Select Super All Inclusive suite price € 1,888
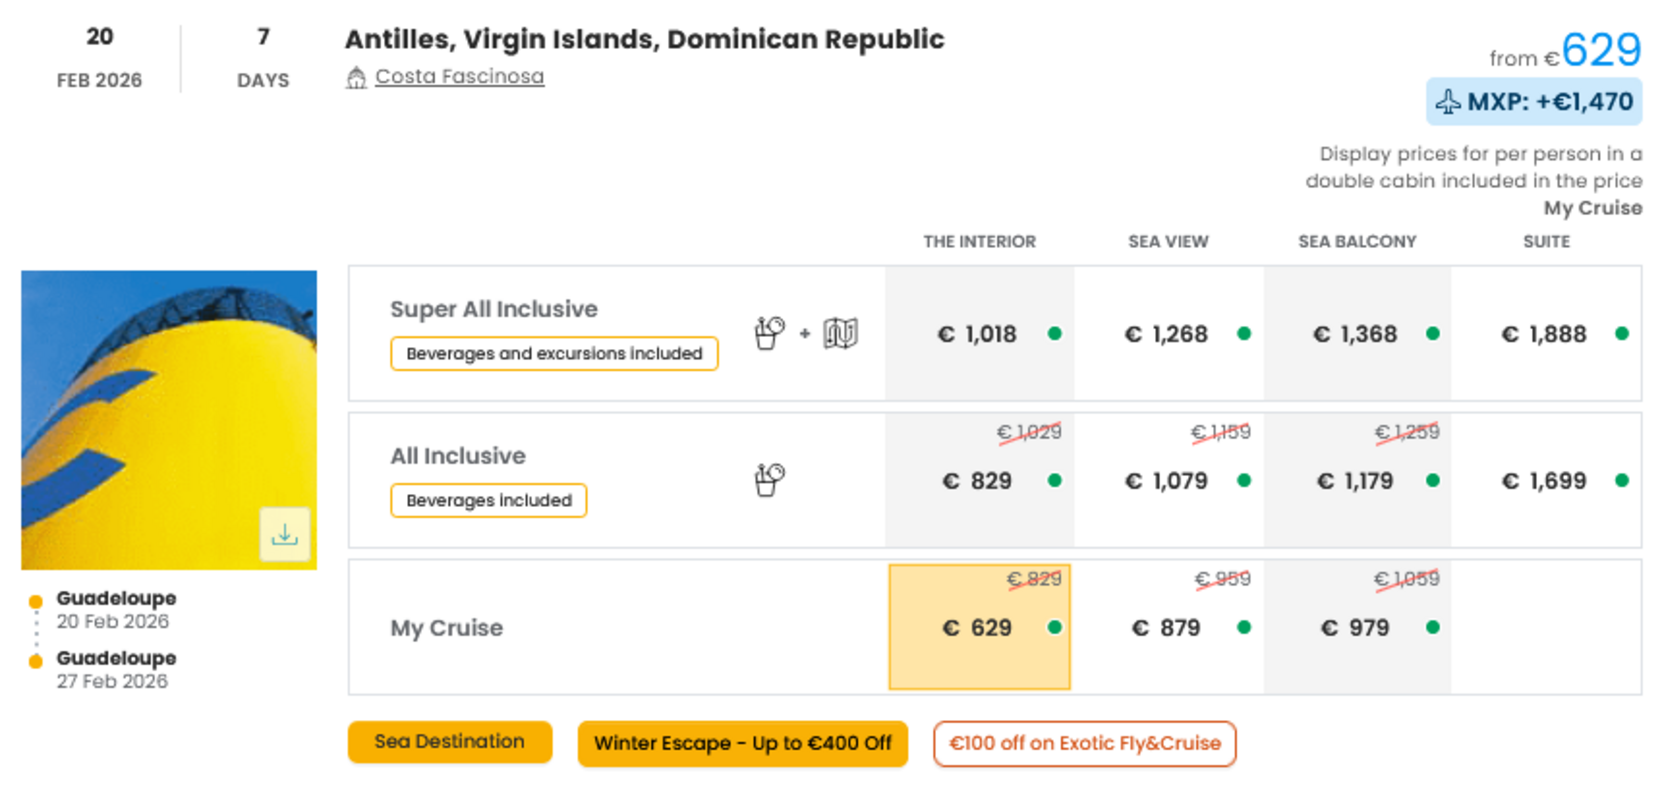1662x800 pixels. coord(1546,334)
